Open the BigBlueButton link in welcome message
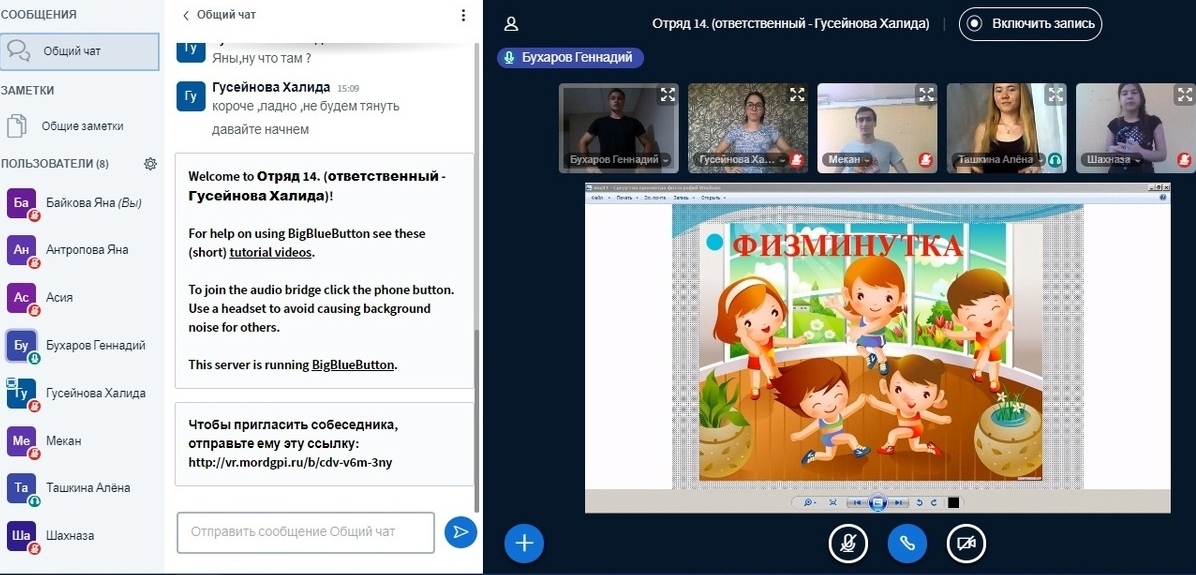The image size is (1196, 575). pos(353,365)
